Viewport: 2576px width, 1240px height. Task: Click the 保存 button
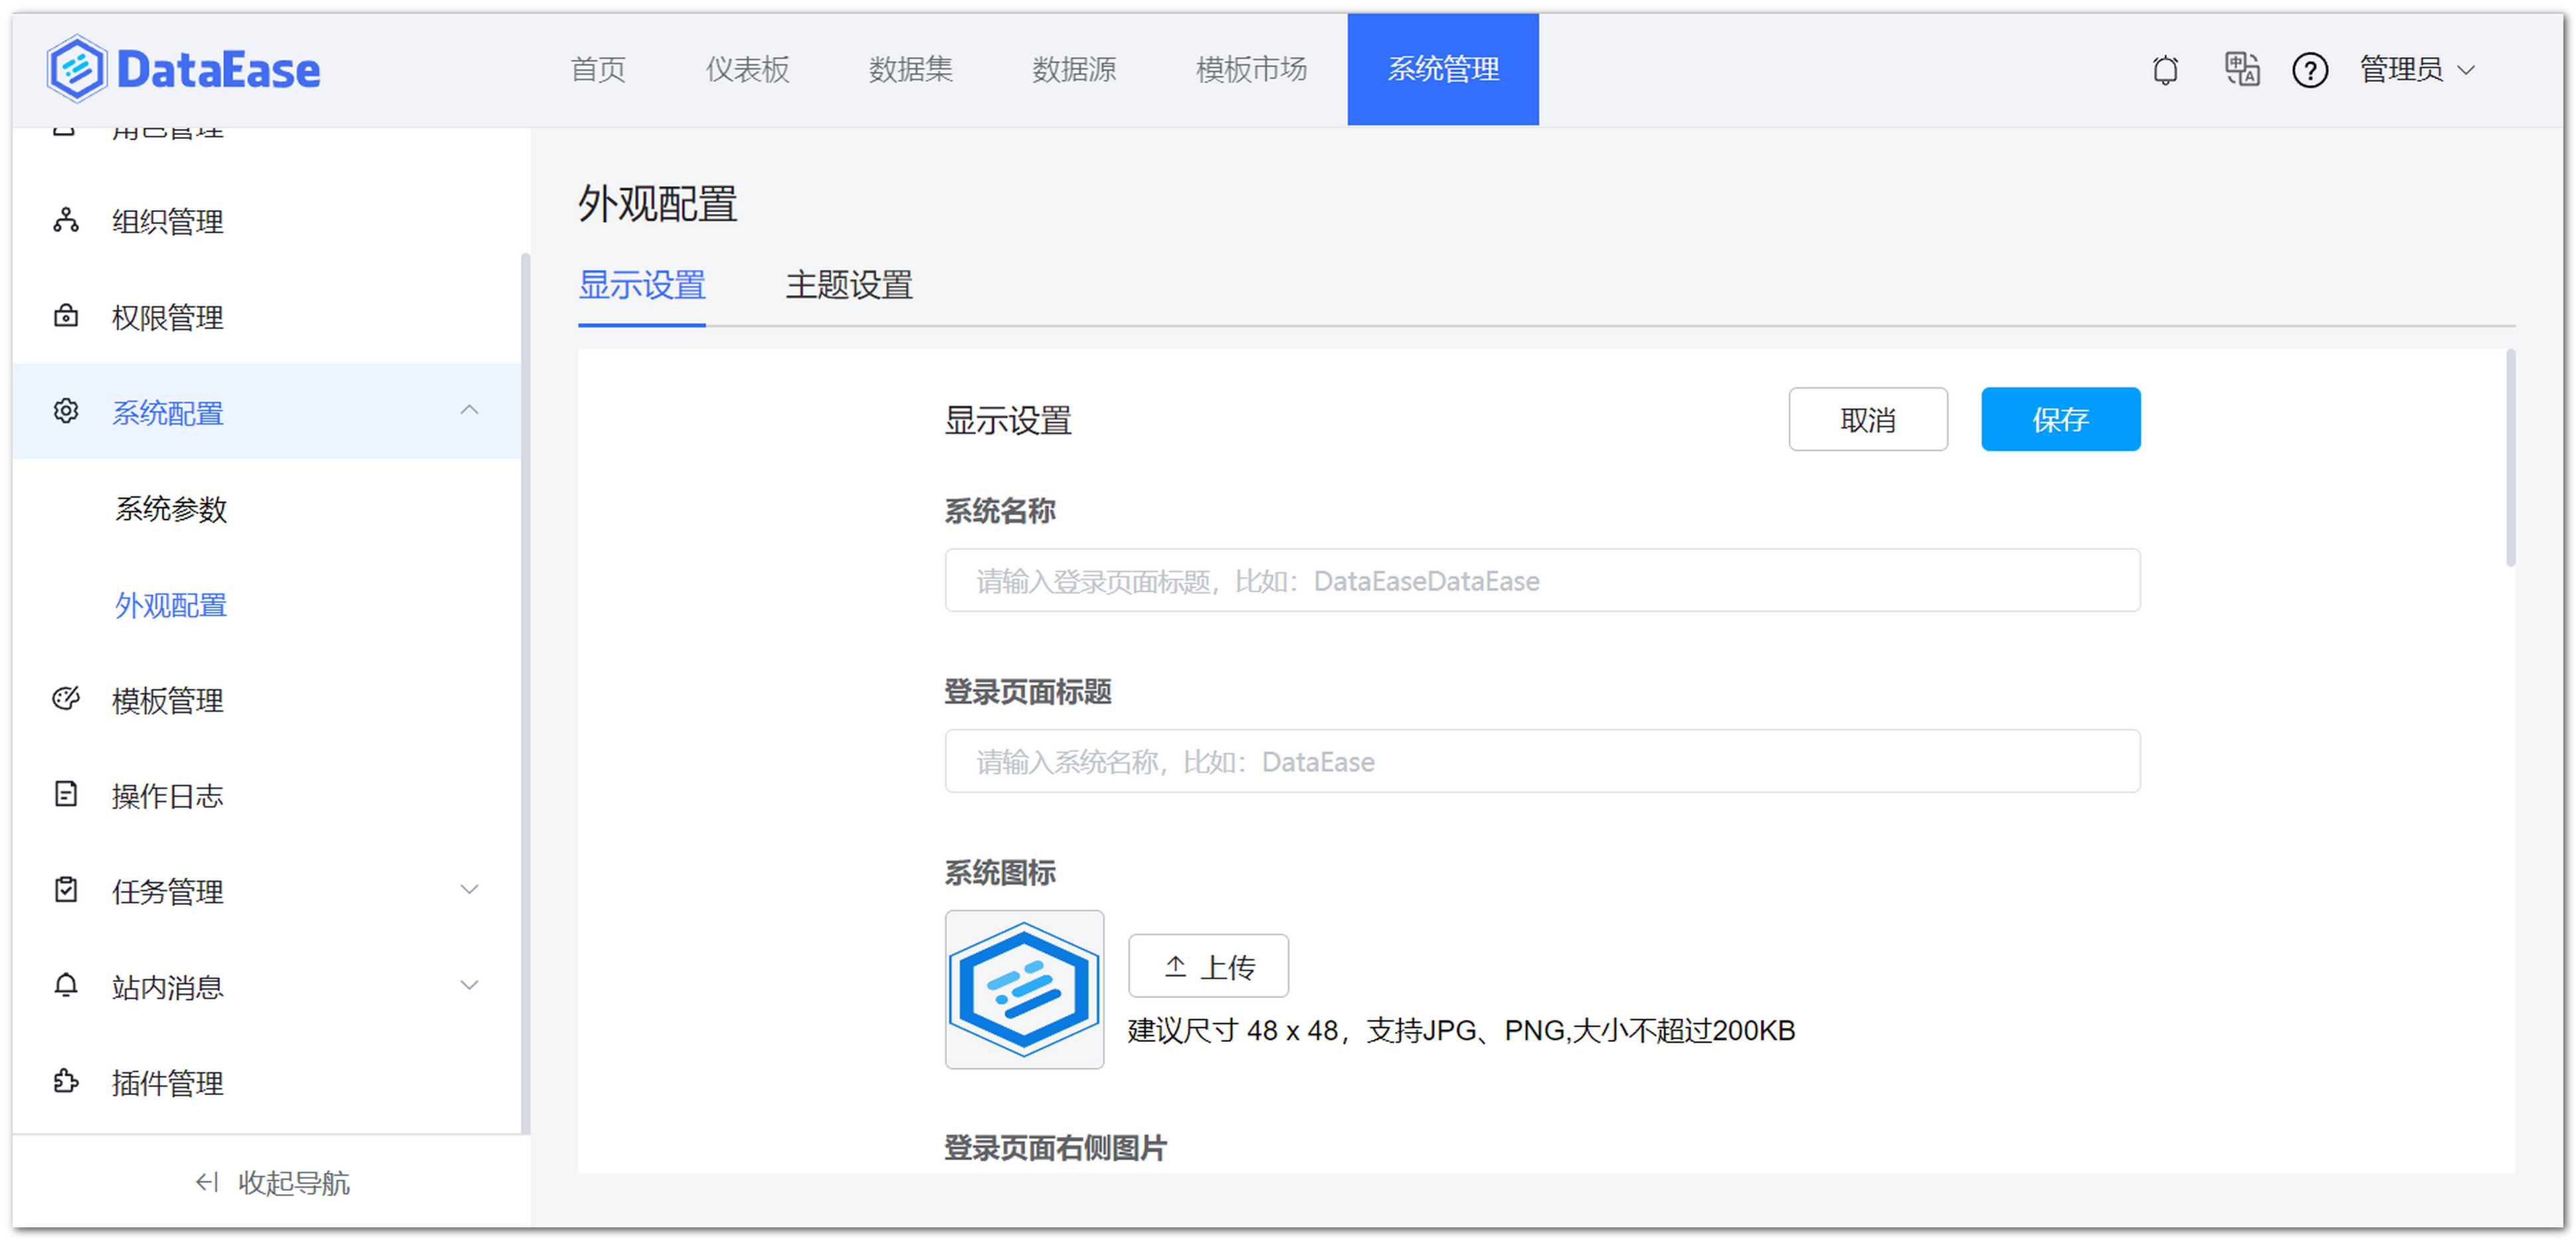click(2061, 420)
